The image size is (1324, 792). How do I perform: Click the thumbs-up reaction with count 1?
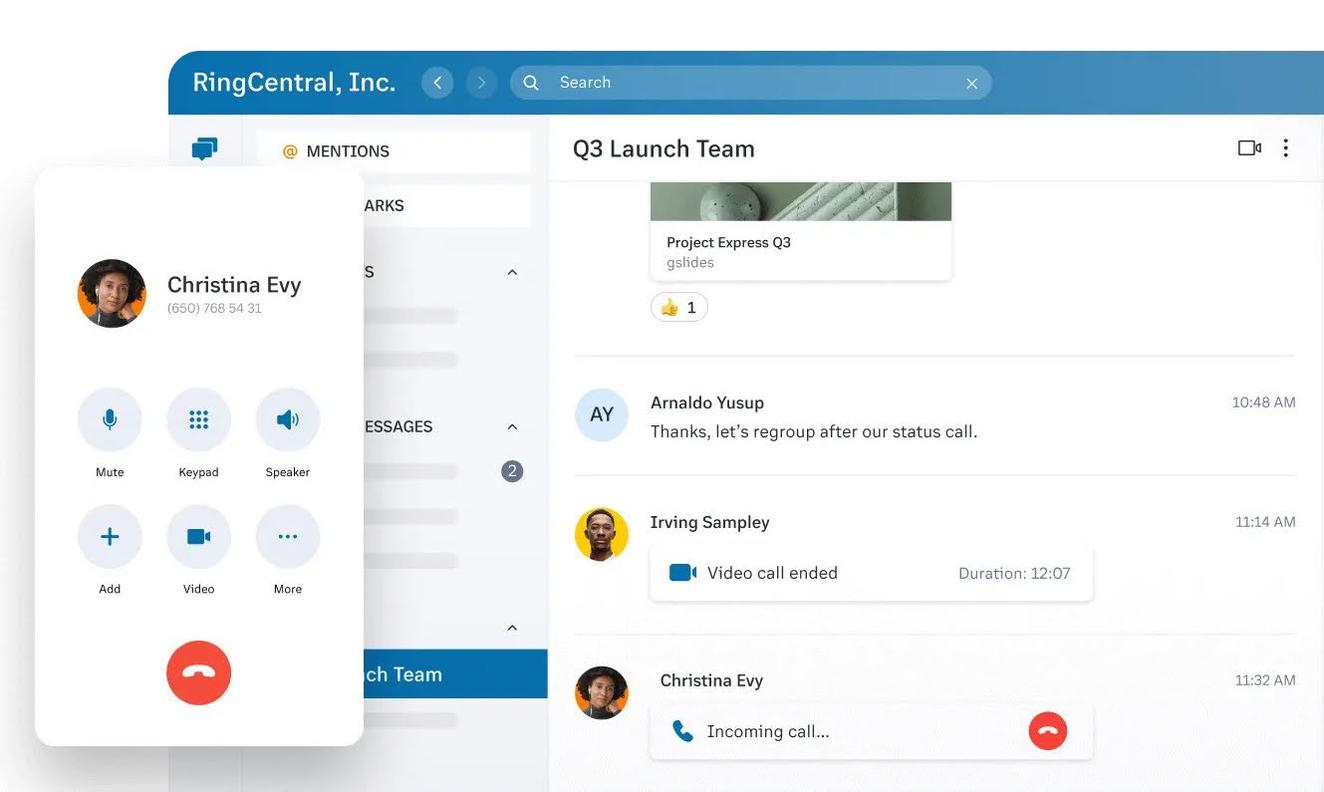click(679, 307)
